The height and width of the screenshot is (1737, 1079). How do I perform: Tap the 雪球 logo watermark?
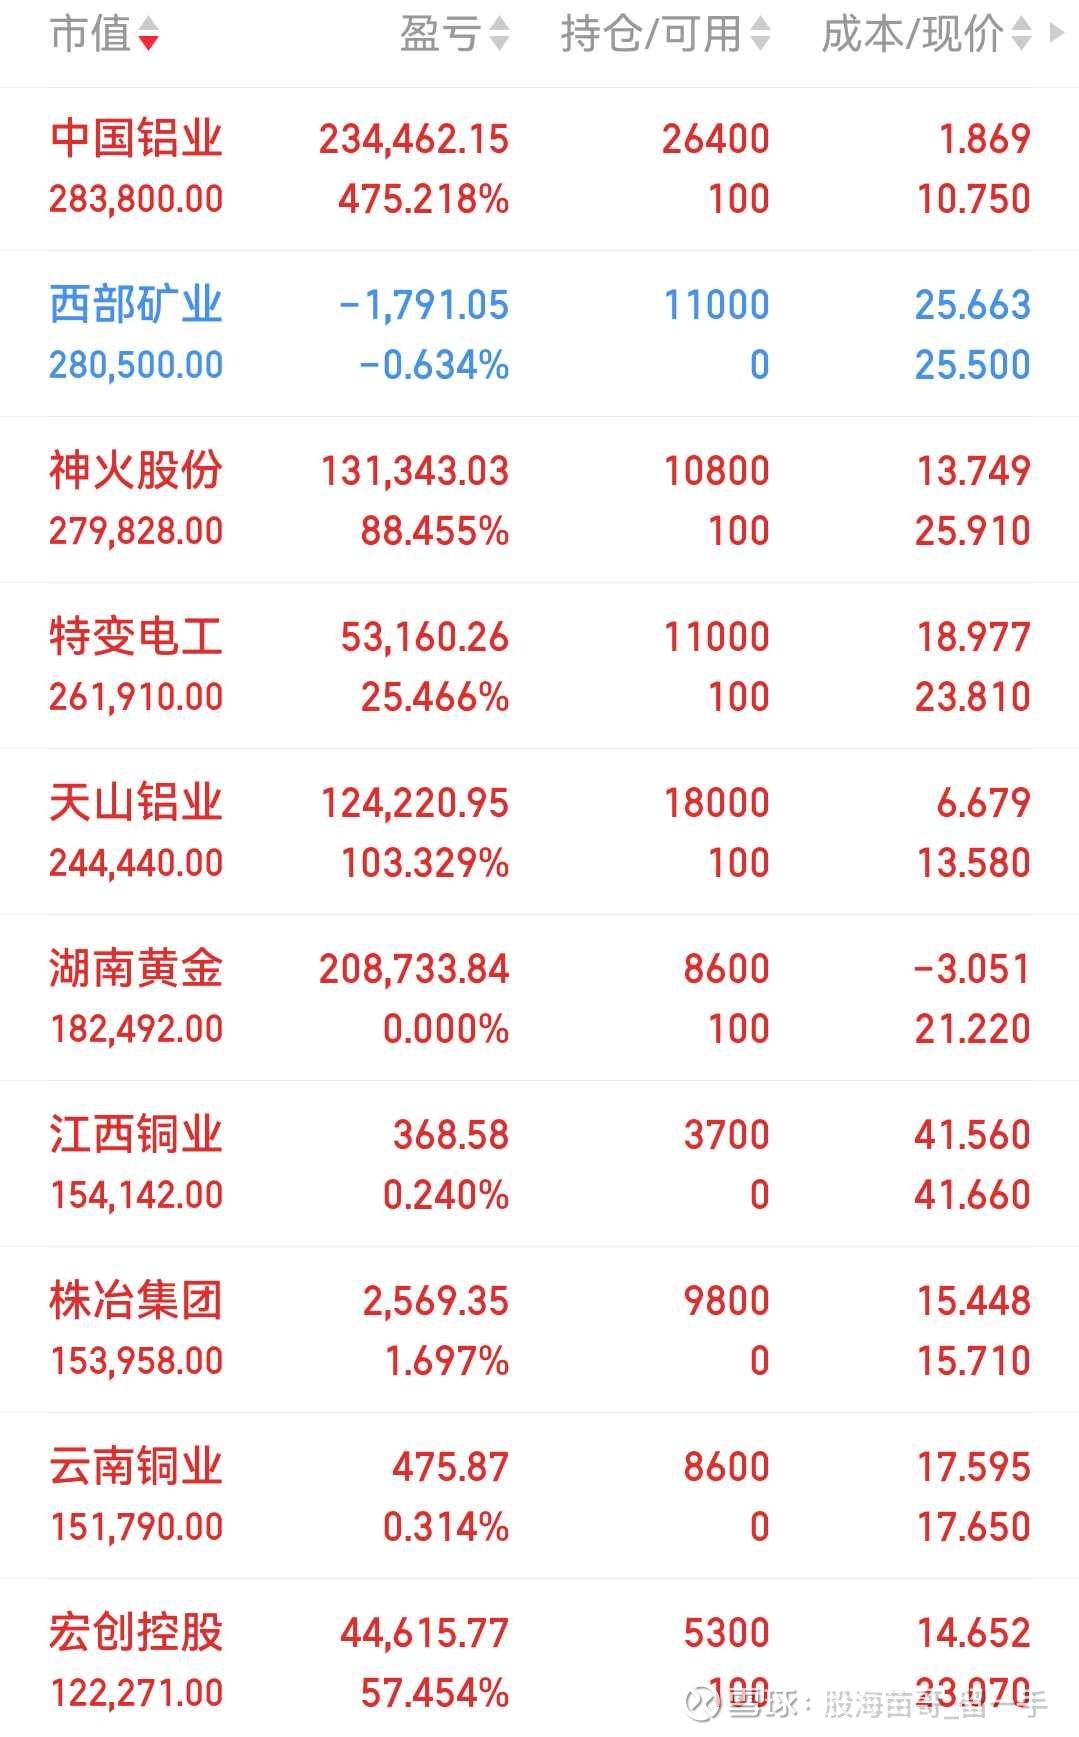pyautogui.click(x=703, y=1703)
